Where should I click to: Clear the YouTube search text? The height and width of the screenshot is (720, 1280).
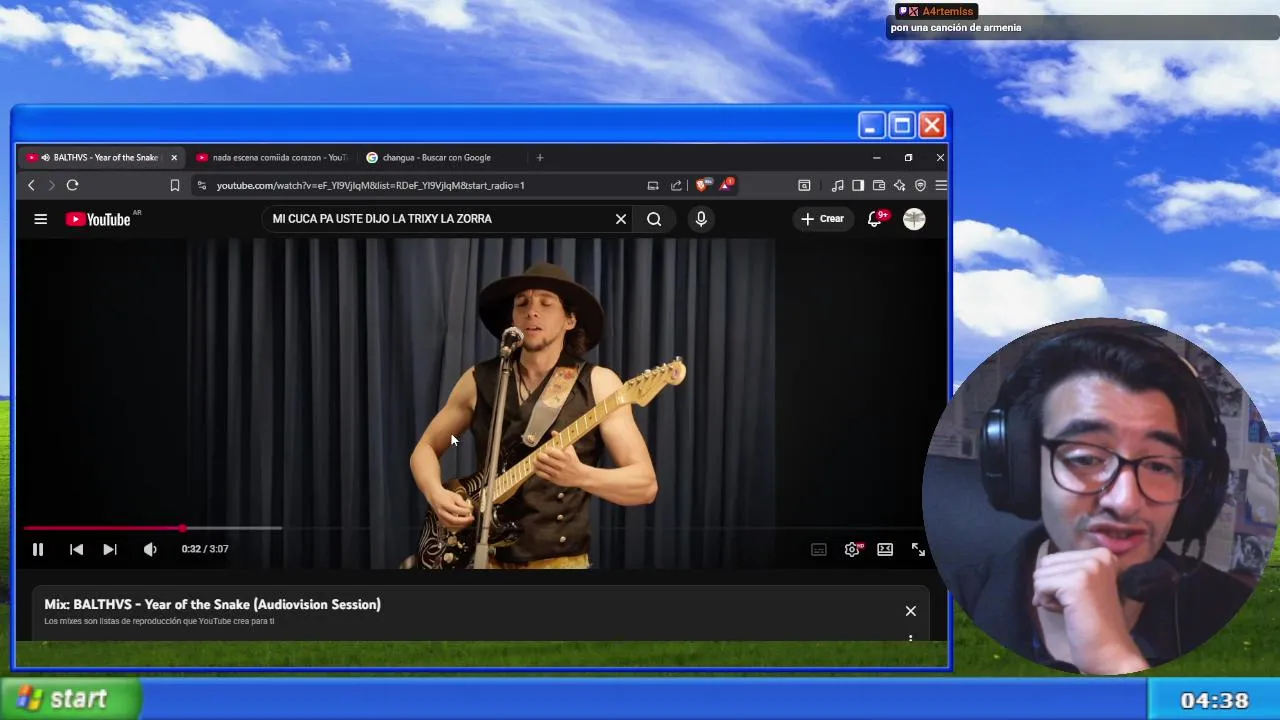[x=621, y=219]
